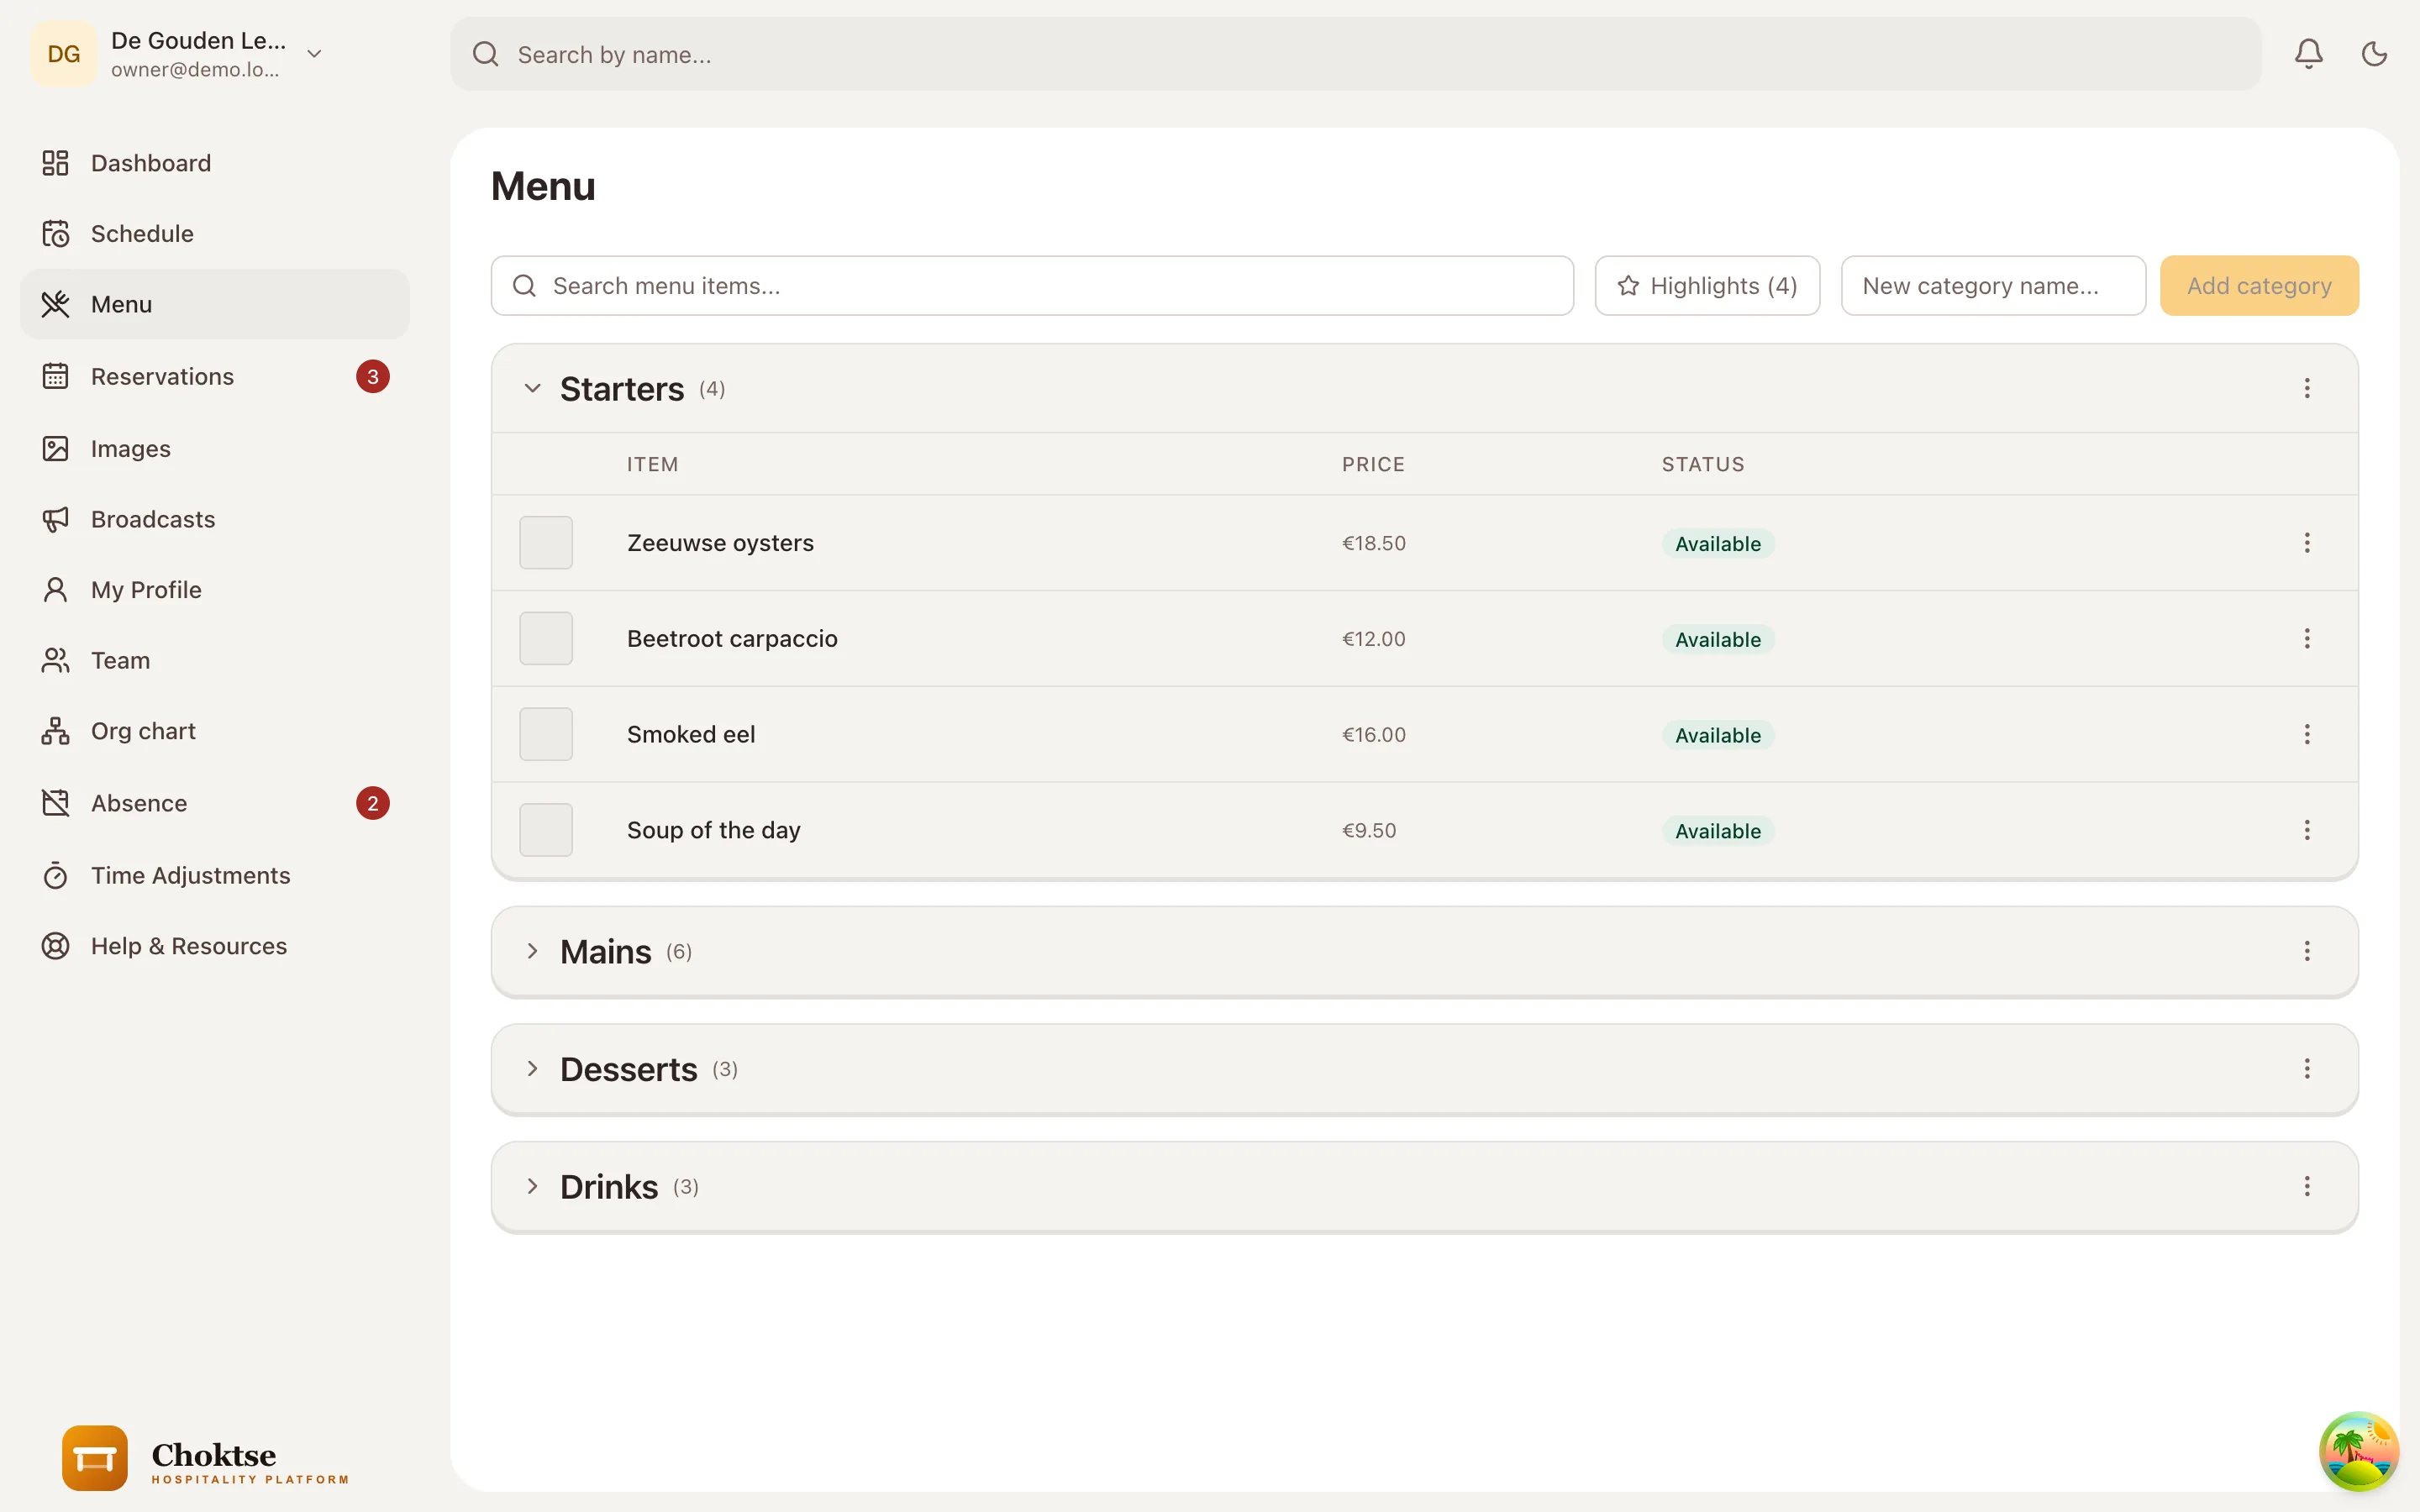Click the Team people icon

click(56, 660)
